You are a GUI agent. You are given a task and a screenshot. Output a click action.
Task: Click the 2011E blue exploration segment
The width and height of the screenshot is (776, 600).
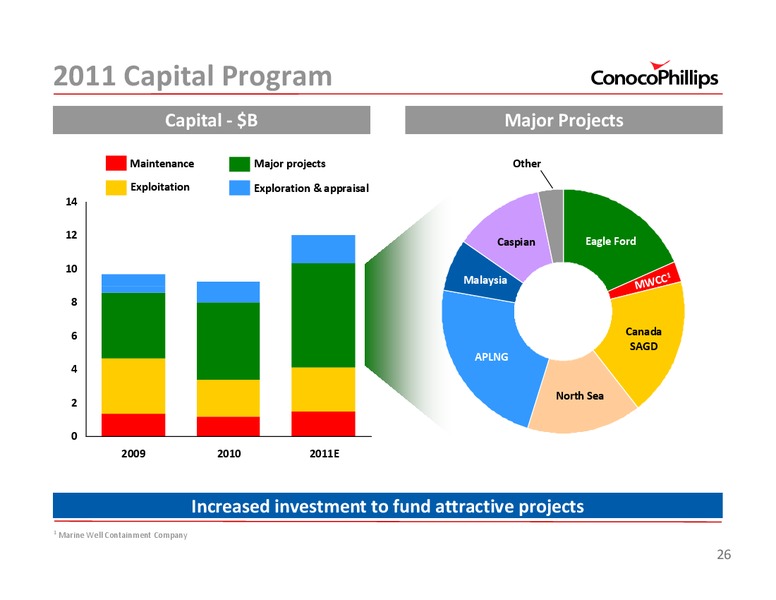pos(323,249)
